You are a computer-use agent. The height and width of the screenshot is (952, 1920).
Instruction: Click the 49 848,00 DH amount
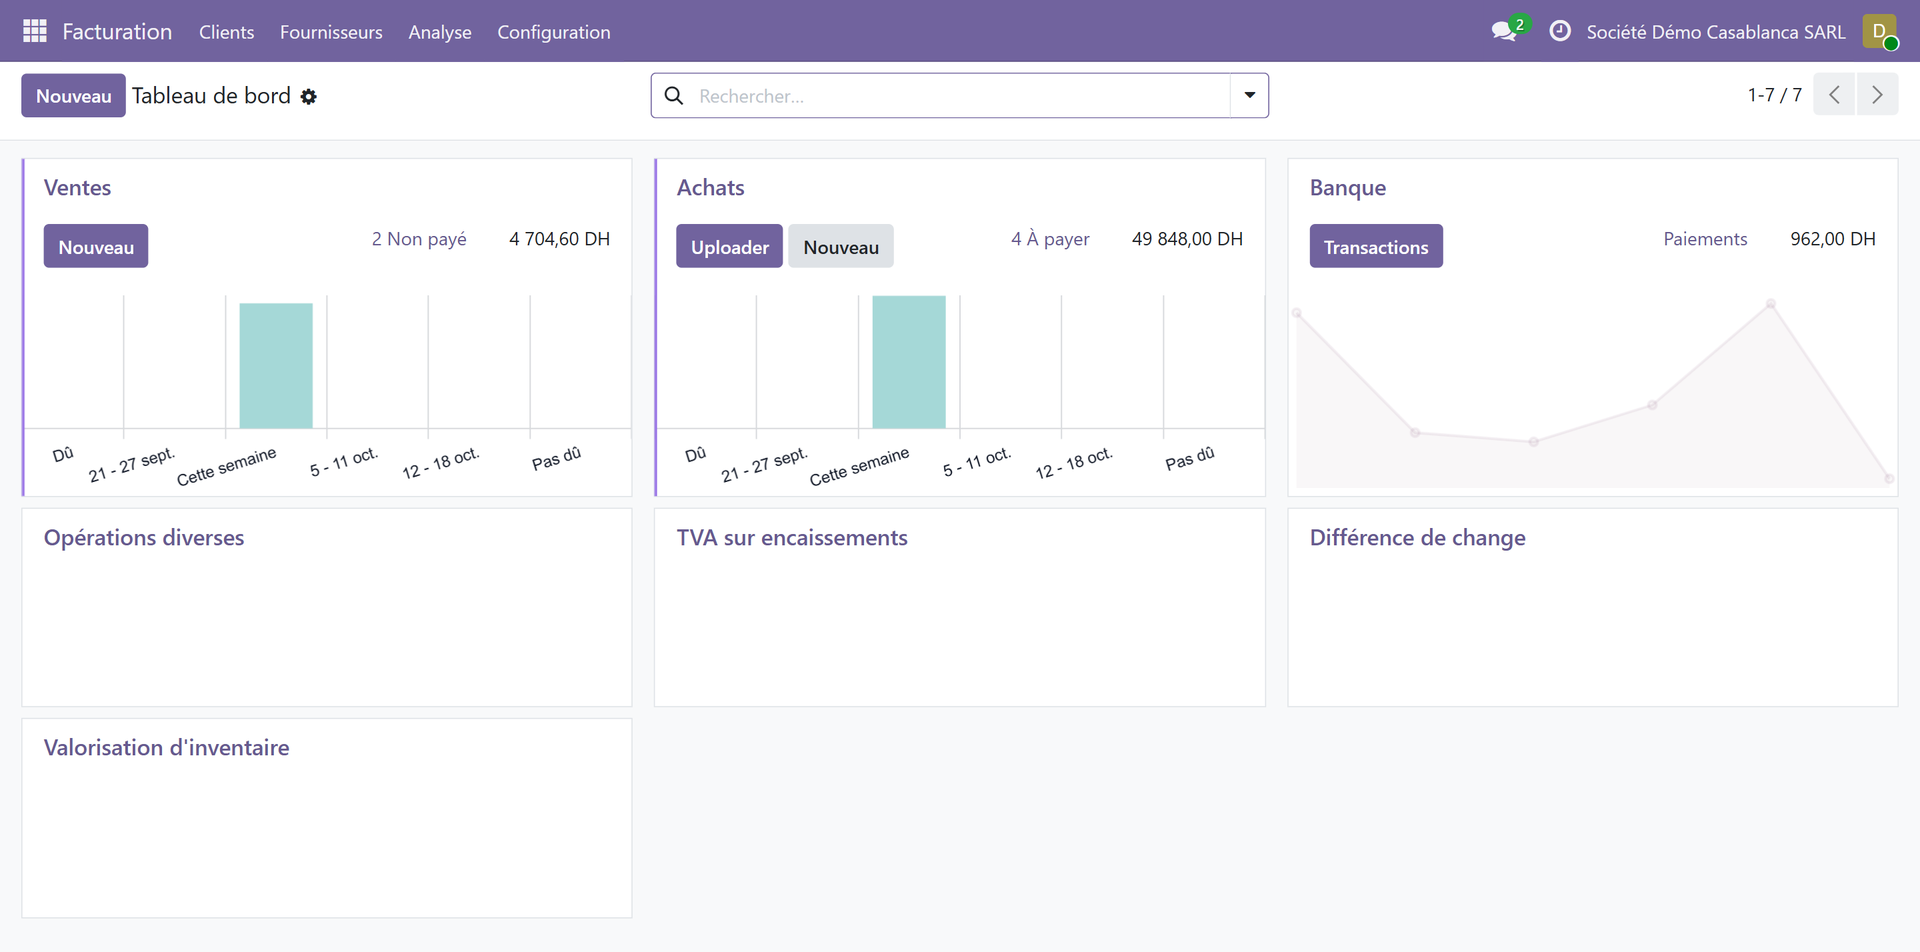1188,239
